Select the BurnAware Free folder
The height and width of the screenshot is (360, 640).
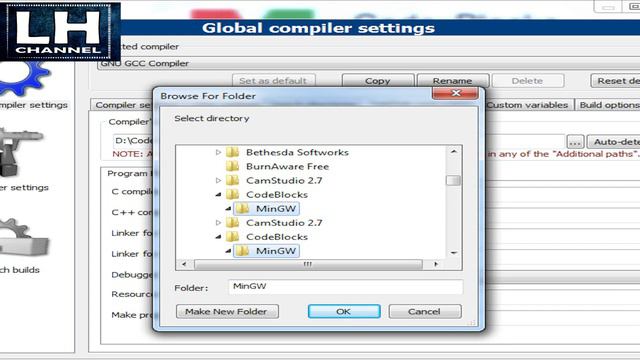point(287,167)
